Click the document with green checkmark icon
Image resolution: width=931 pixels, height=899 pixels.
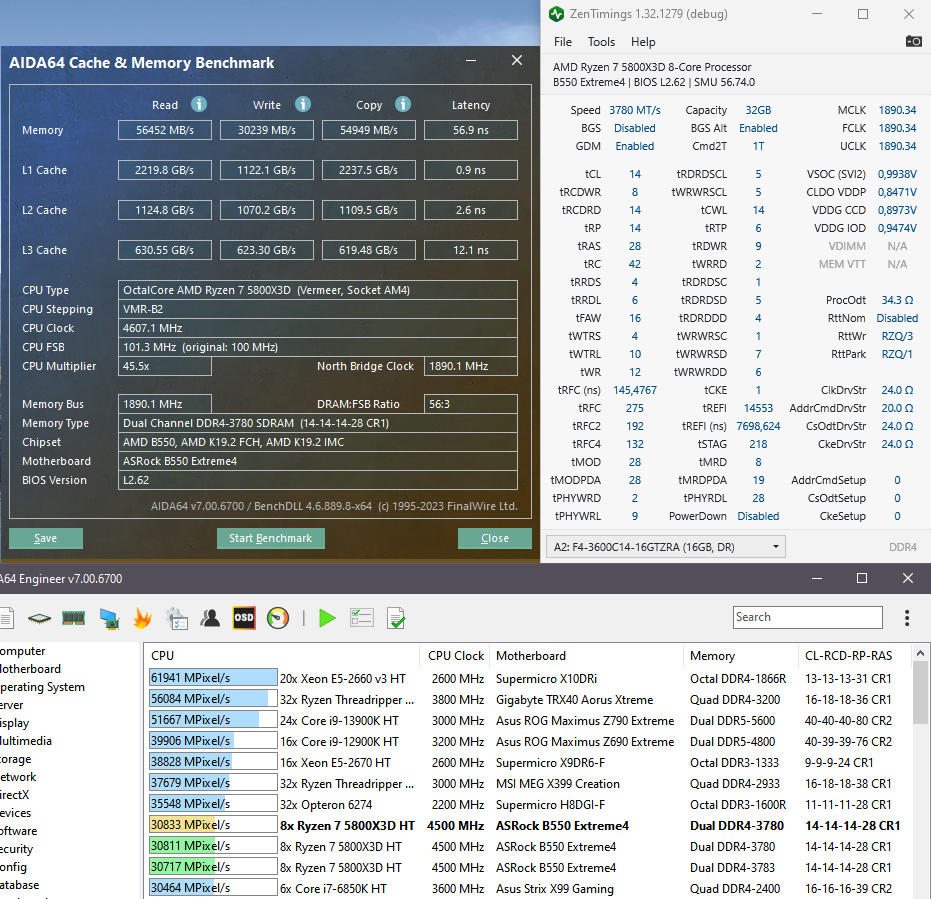[x=396, y=618]
